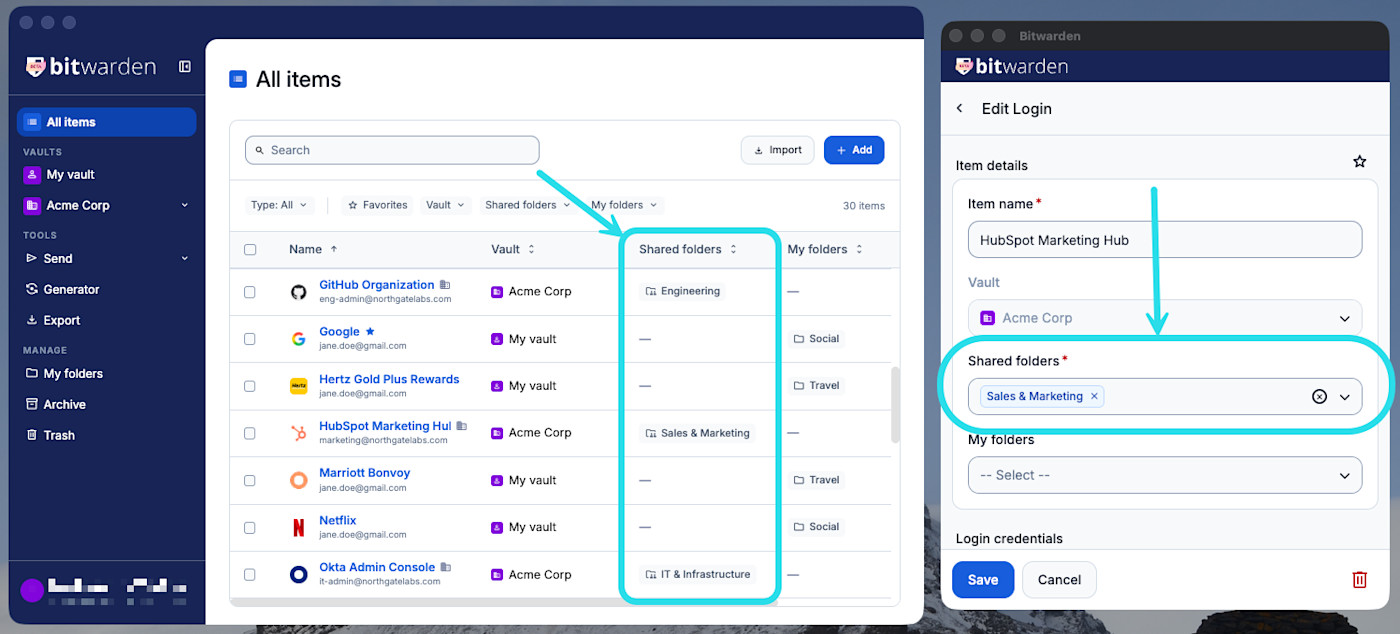Click the Travel folder tag in the Hertz row
This screenshot has width=1400, height=634.
coord(816,385)
